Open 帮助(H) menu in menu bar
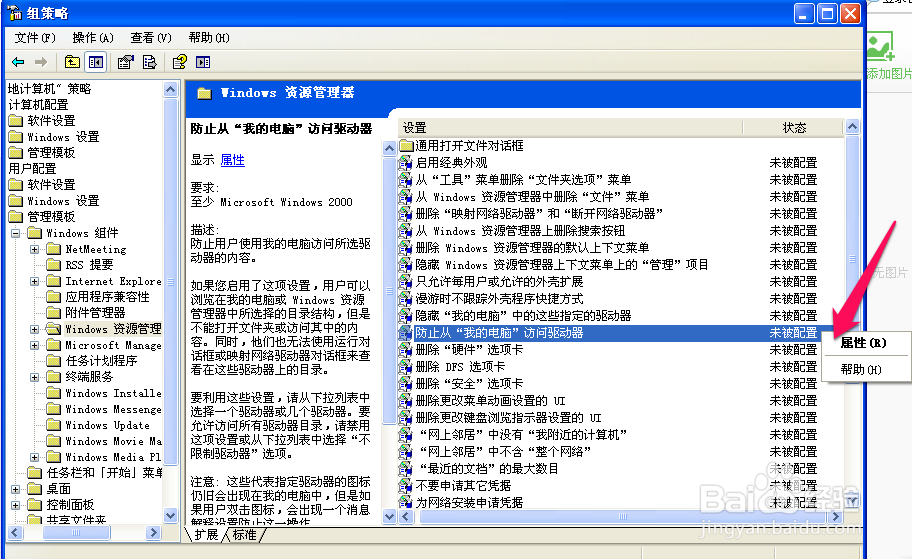The height and width of the screenshot is (559, 912). click(x=209, y=38)
